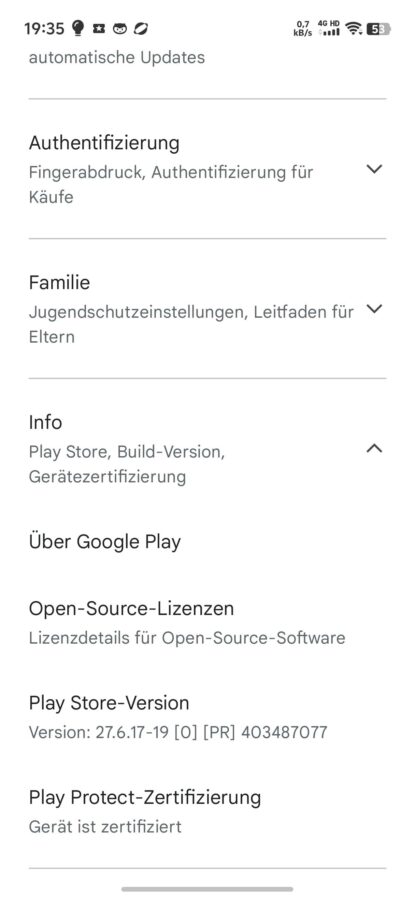
Task: Tap the bottom gesture navigation handle
Action: click(207, 889)
